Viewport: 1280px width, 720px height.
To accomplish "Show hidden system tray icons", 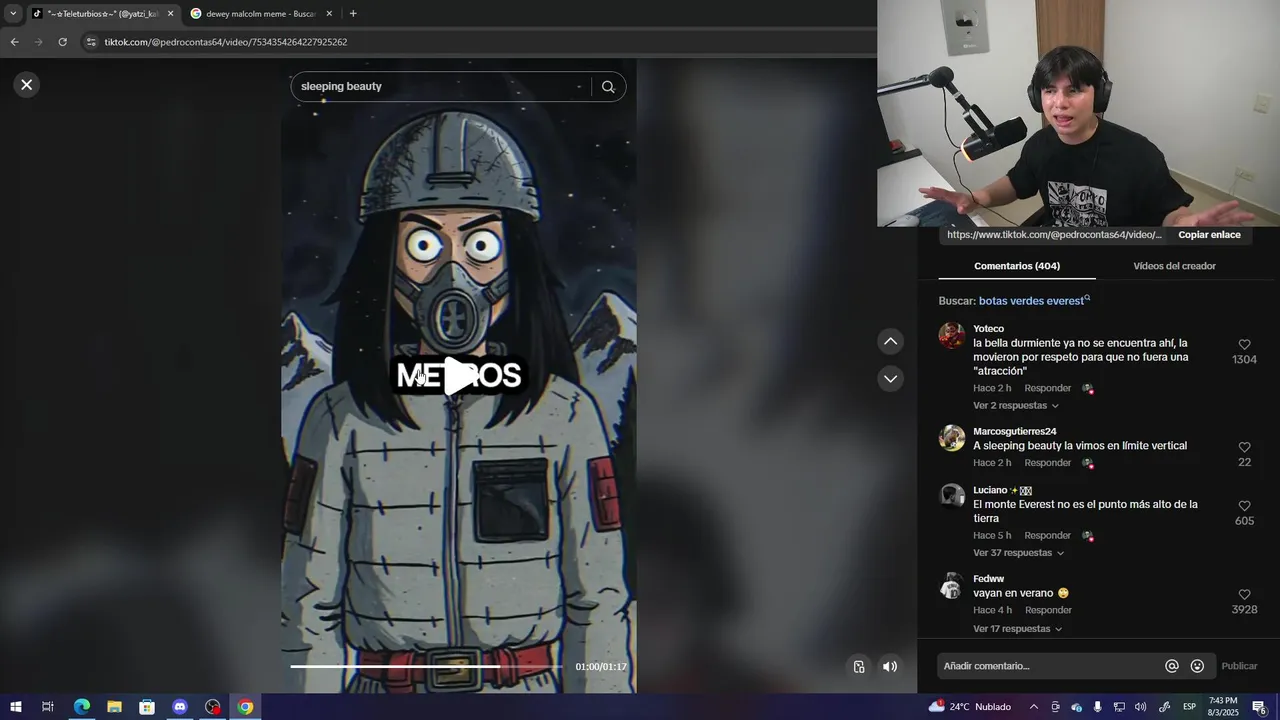I will tap(1034, 707).
